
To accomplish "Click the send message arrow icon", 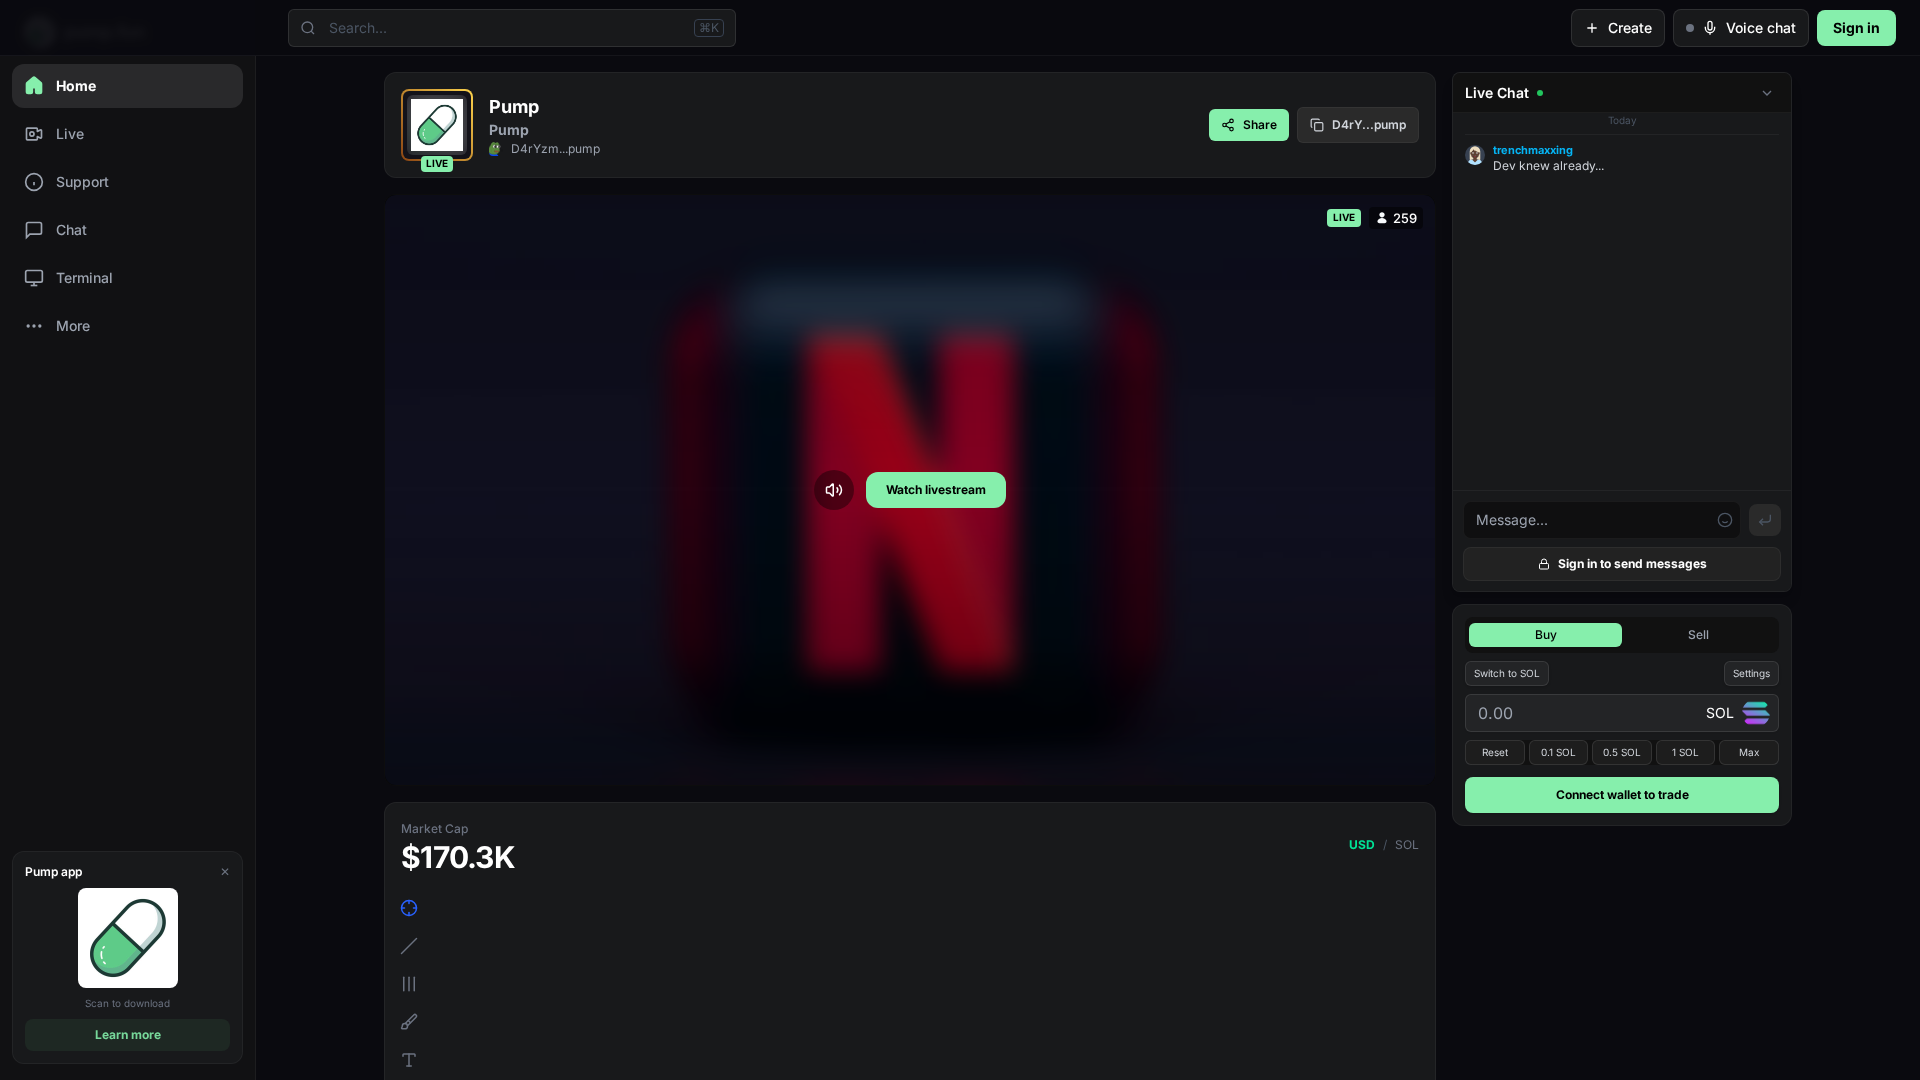I will point(1765,520).
